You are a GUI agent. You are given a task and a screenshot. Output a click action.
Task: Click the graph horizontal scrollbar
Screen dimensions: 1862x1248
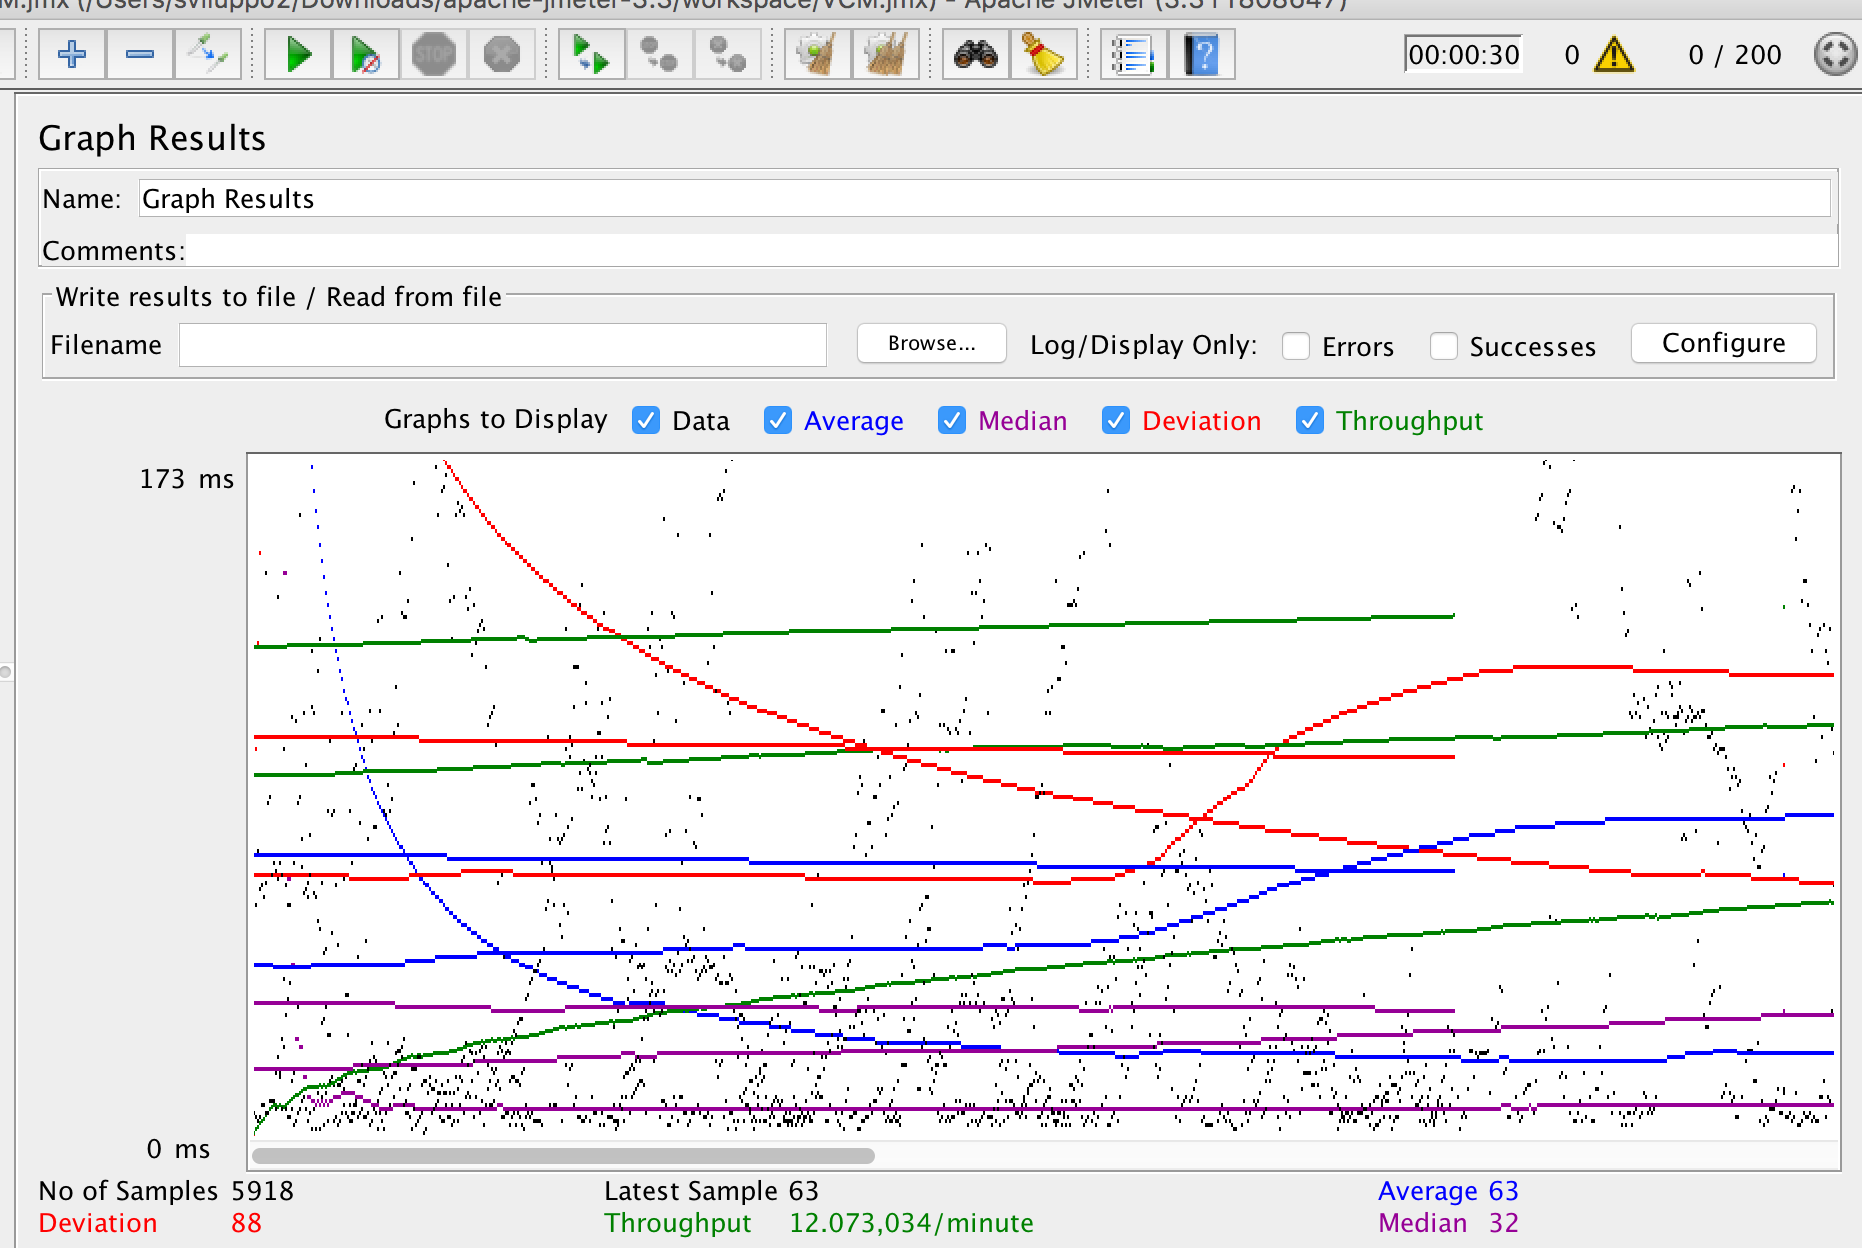click(x=563, y=1156)
